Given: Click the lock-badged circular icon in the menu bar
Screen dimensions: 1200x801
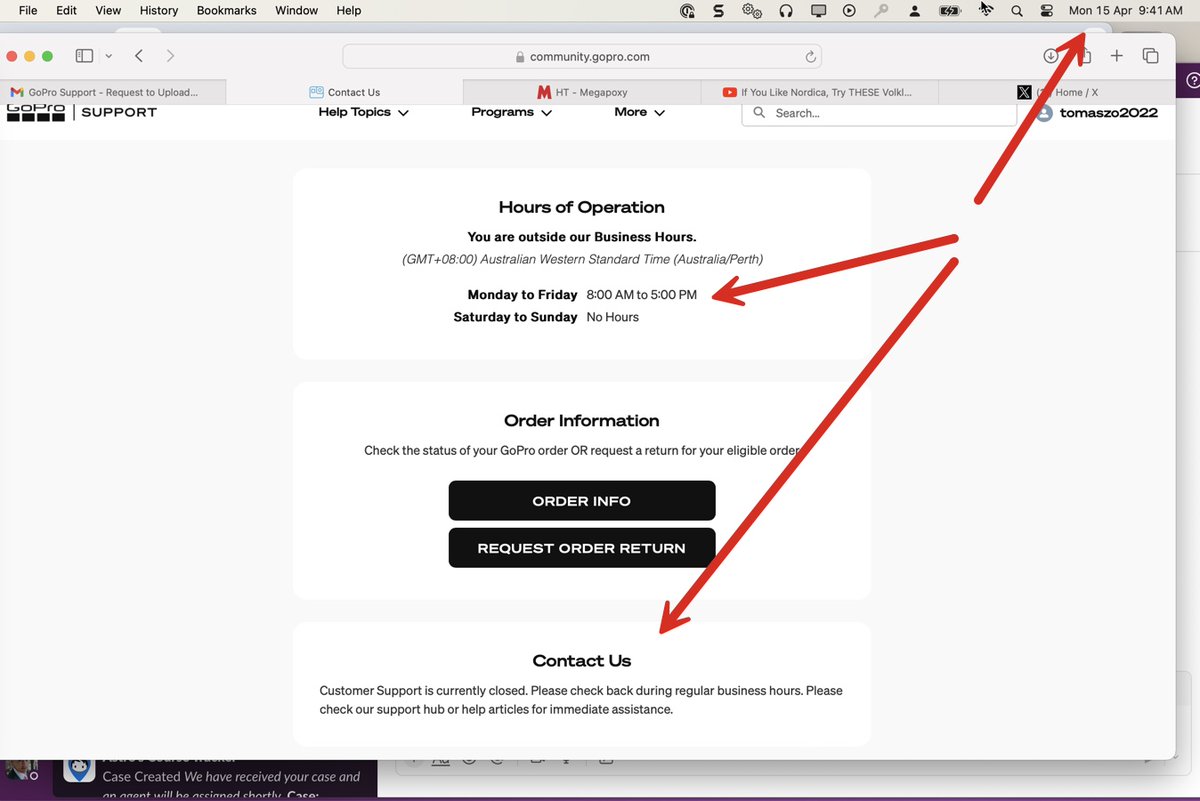Looking at the screenshot, I should point(687,11).
